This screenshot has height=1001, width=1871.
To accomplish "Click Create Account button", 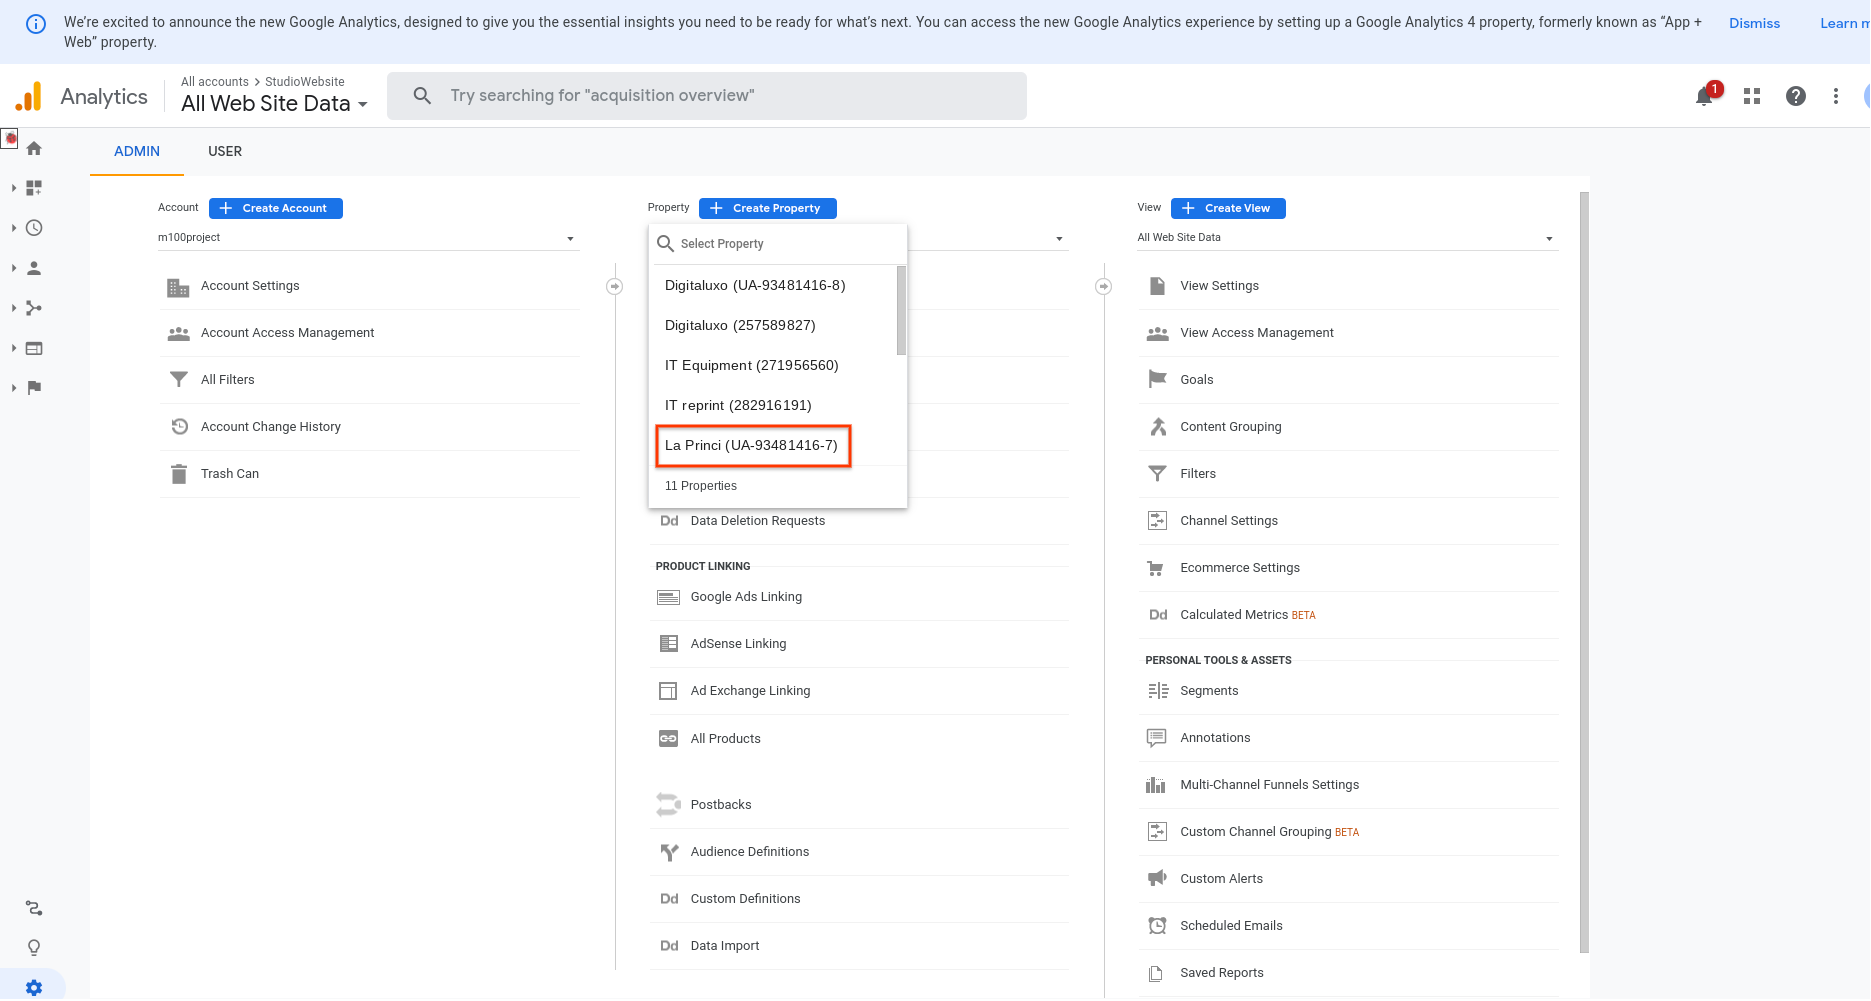I will click(276, 208).
